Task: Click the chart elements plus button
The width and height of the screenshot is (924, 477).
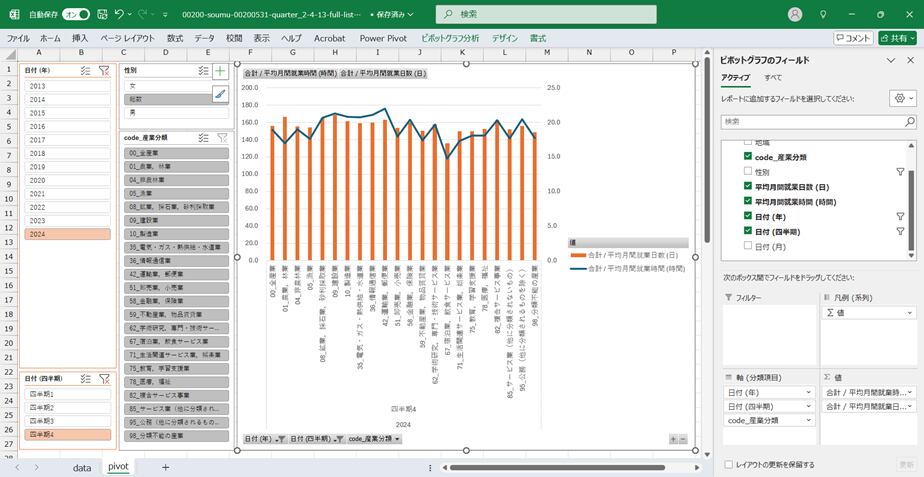Action: (x=221, y=72)
